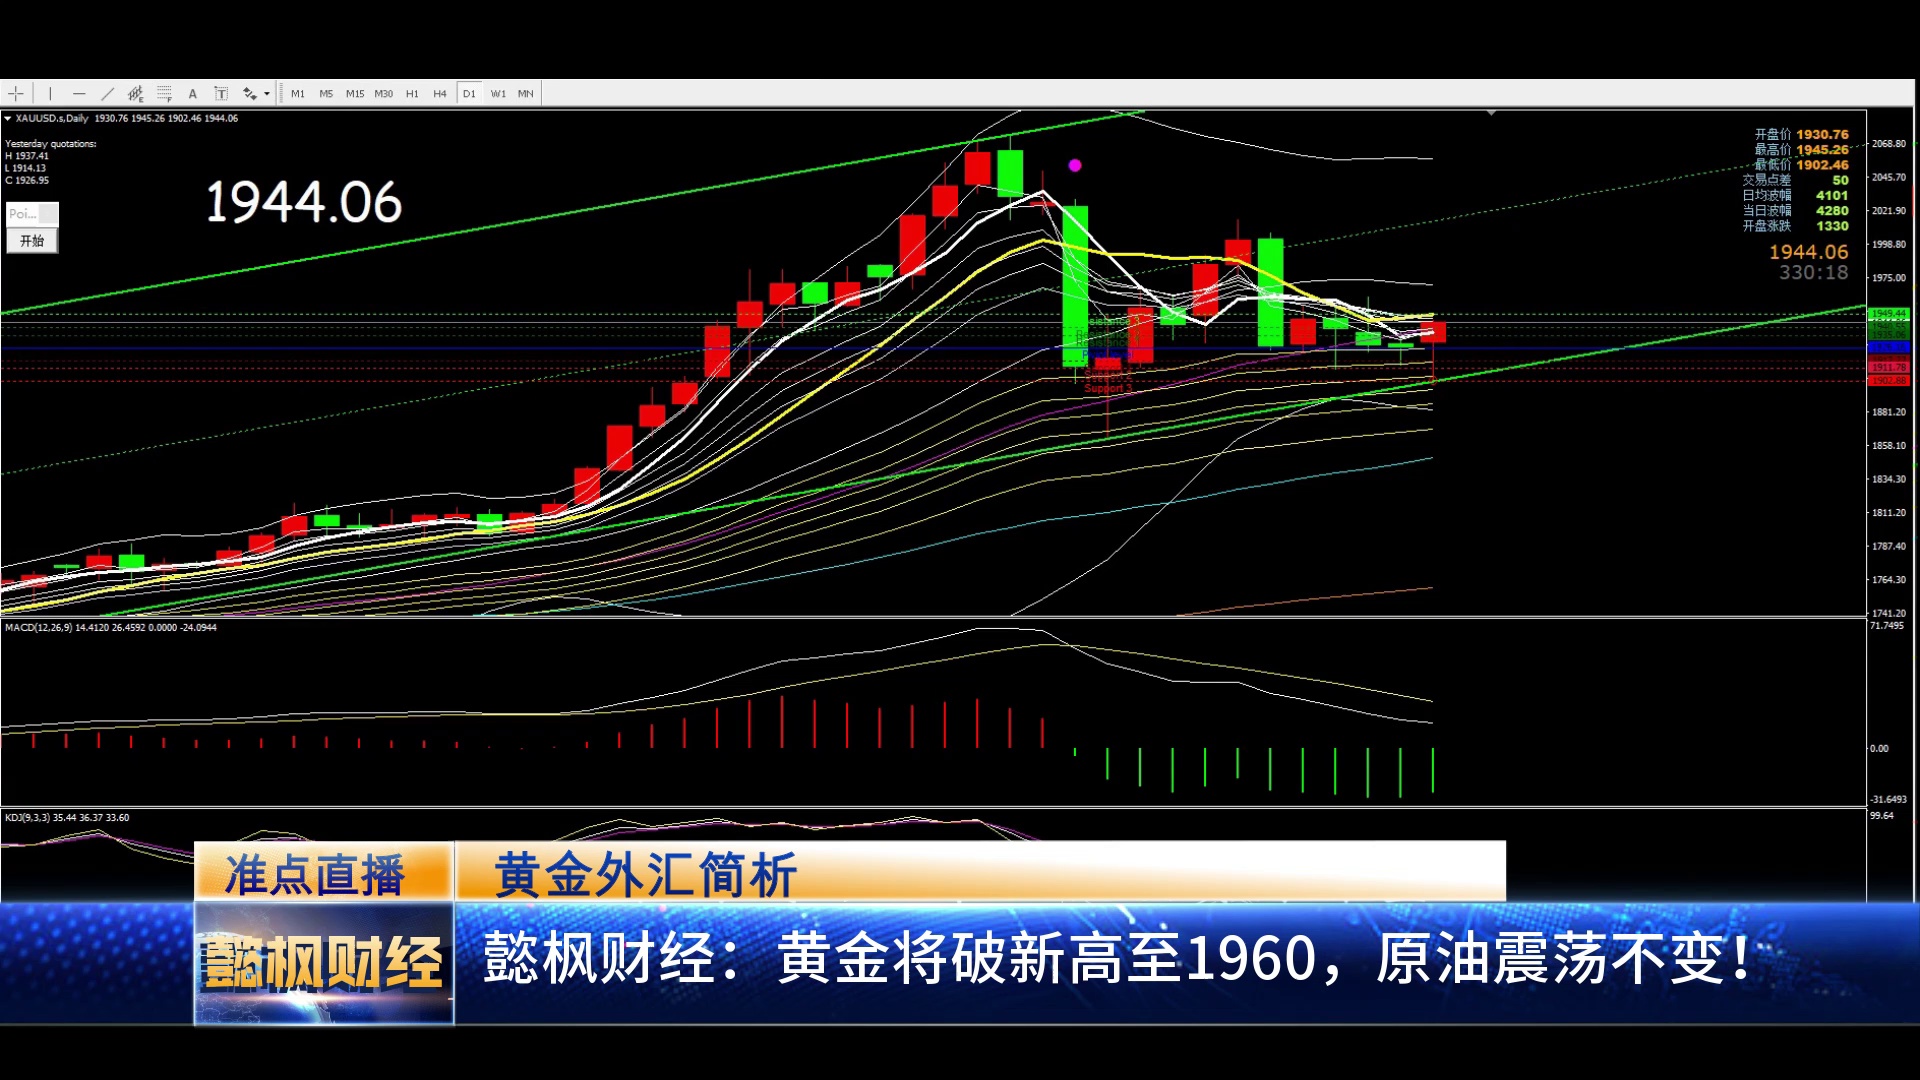The width and height of the screenshot is (1920, 1080).
Task: Select the text label tool
Action: tap(221, 94)
